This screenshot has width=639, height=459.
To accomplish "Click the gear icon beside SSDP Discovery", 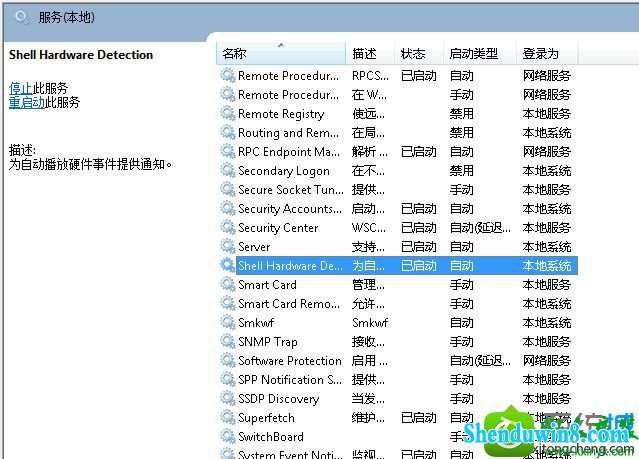I will [228, 399].
